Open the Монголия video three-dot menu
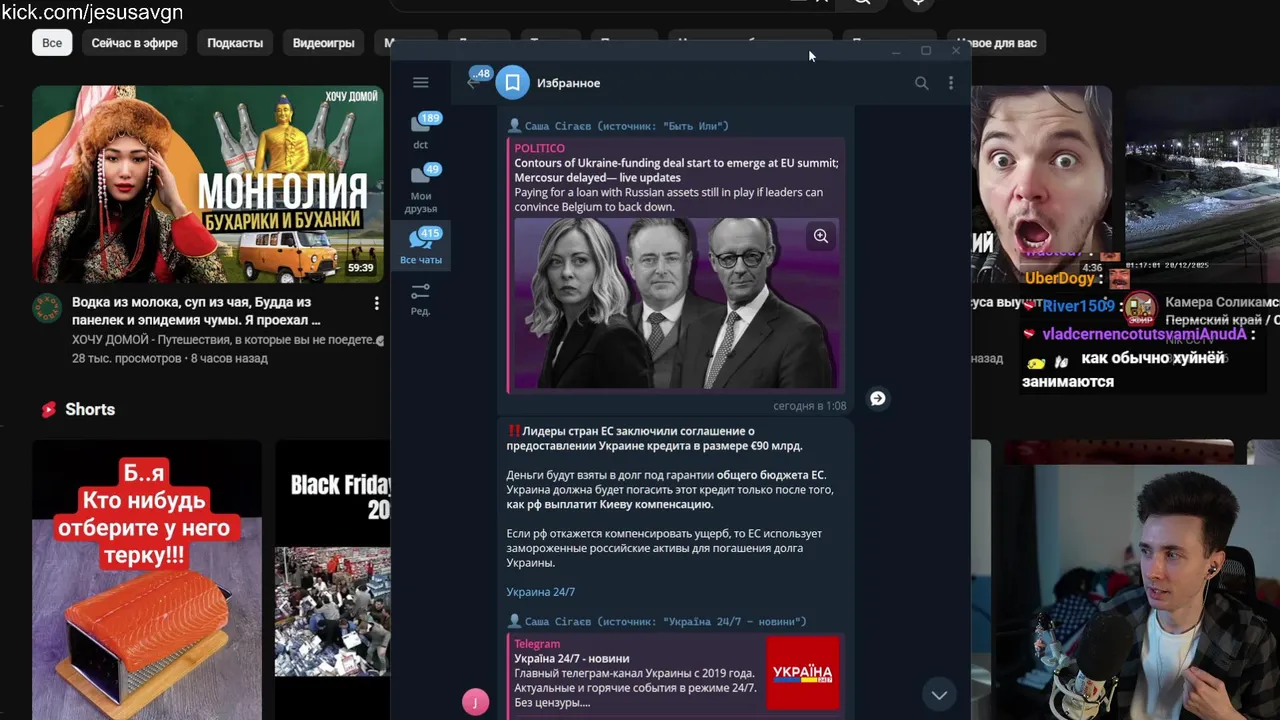 (x=376, y=303)
